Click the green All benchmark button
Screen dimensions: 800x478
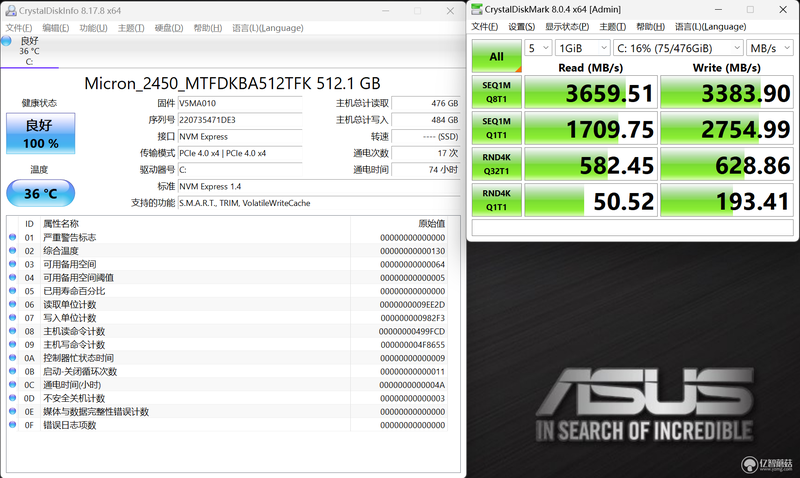[496, 56]
